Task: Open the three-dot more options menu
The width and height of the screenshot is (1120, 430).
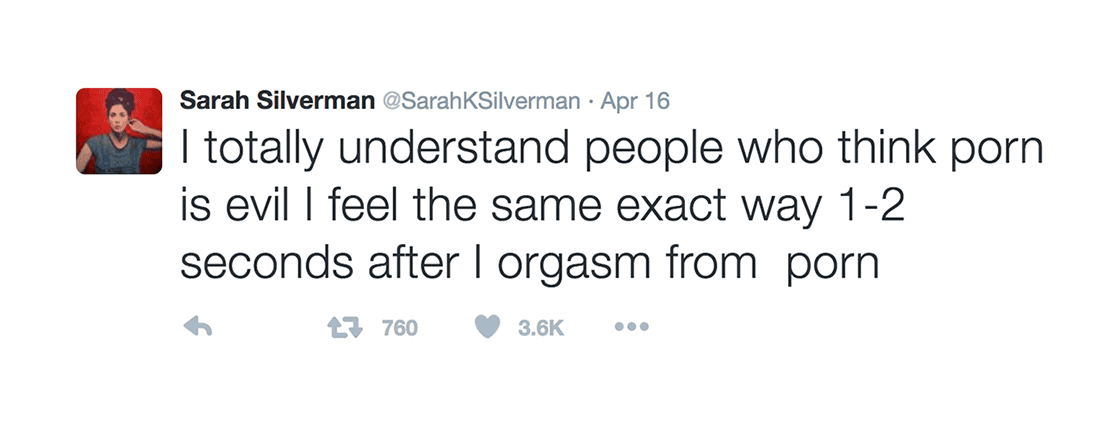Action: pos(633,327)
